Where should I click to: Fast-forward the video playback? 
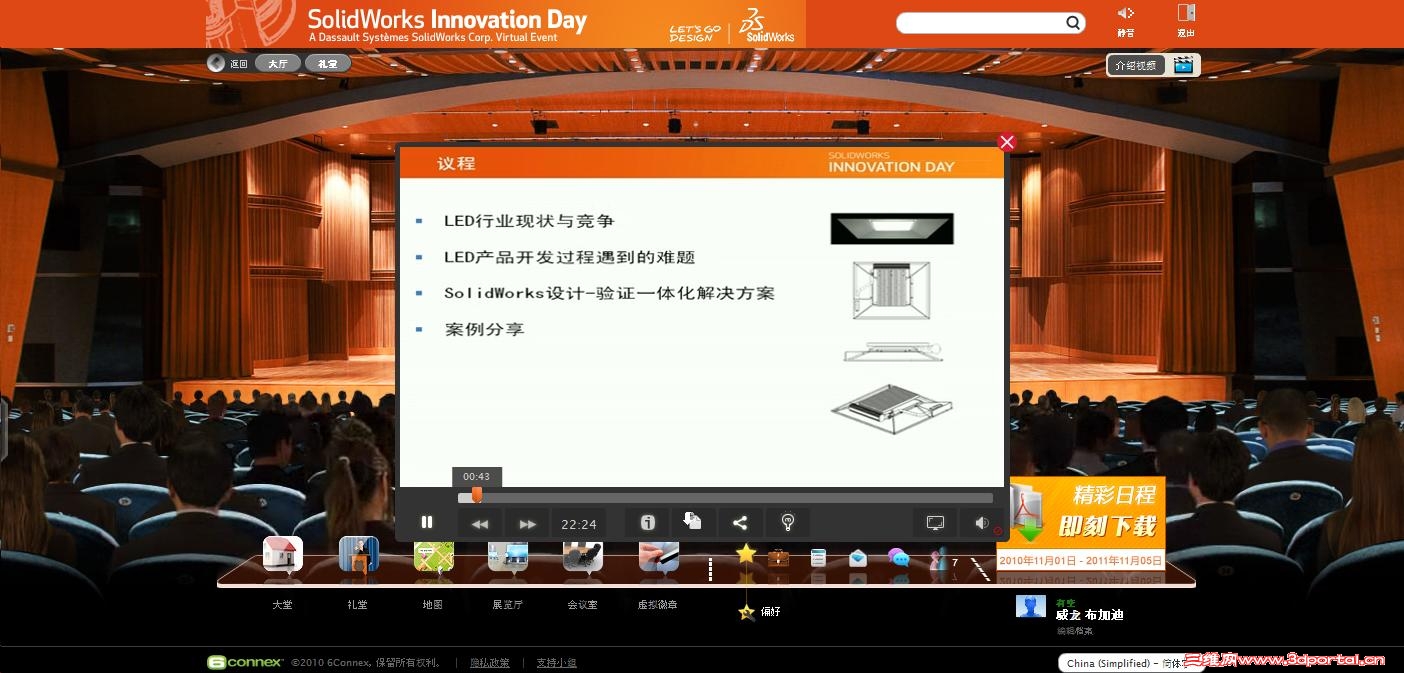tap(527, 523)
